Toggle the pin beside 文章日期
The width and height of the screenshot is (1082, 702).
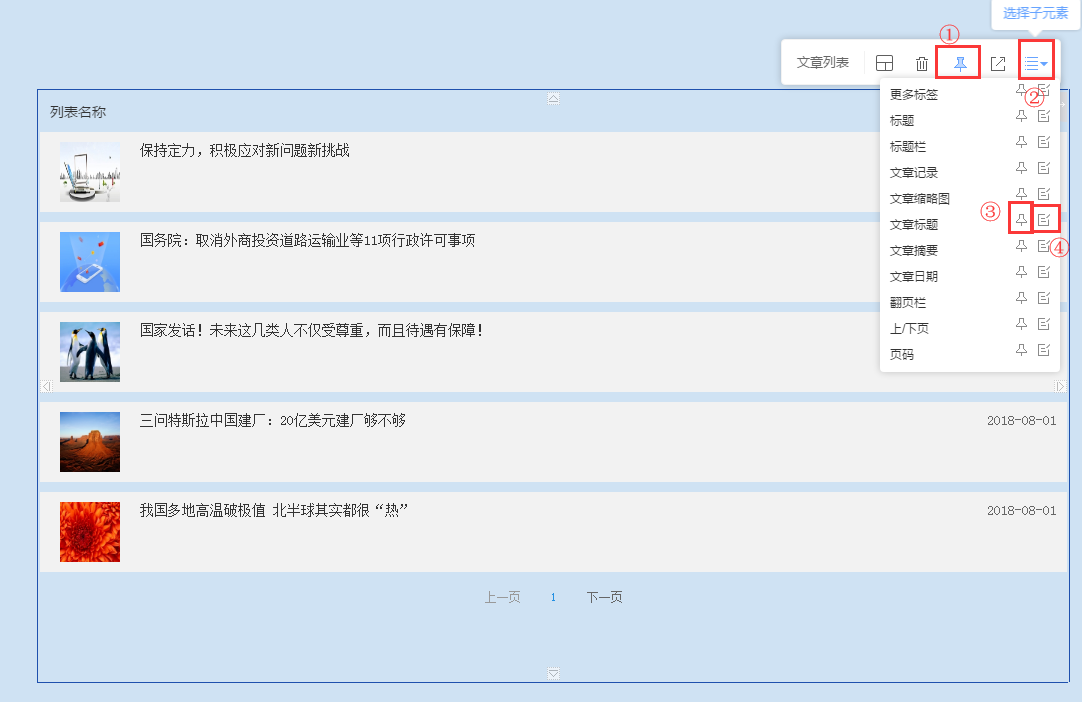pyautogui.click(x=1021, y=272)
